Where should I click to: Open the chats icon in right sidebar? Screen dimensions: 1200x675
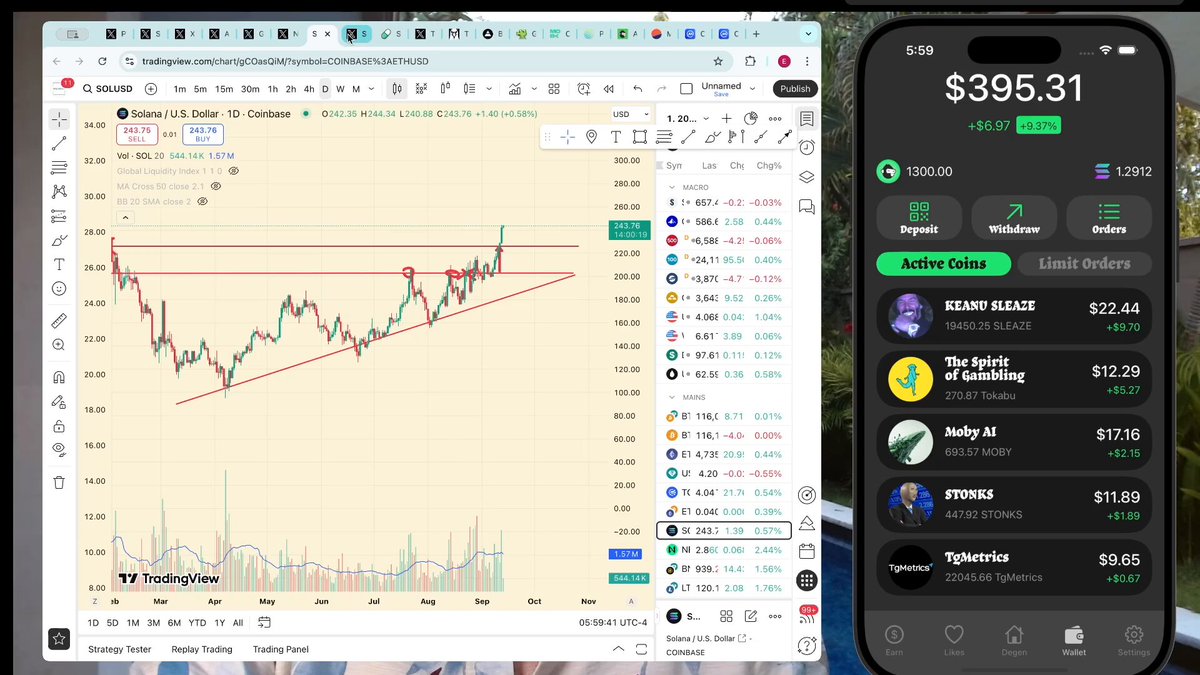click(x=806, y=207)
